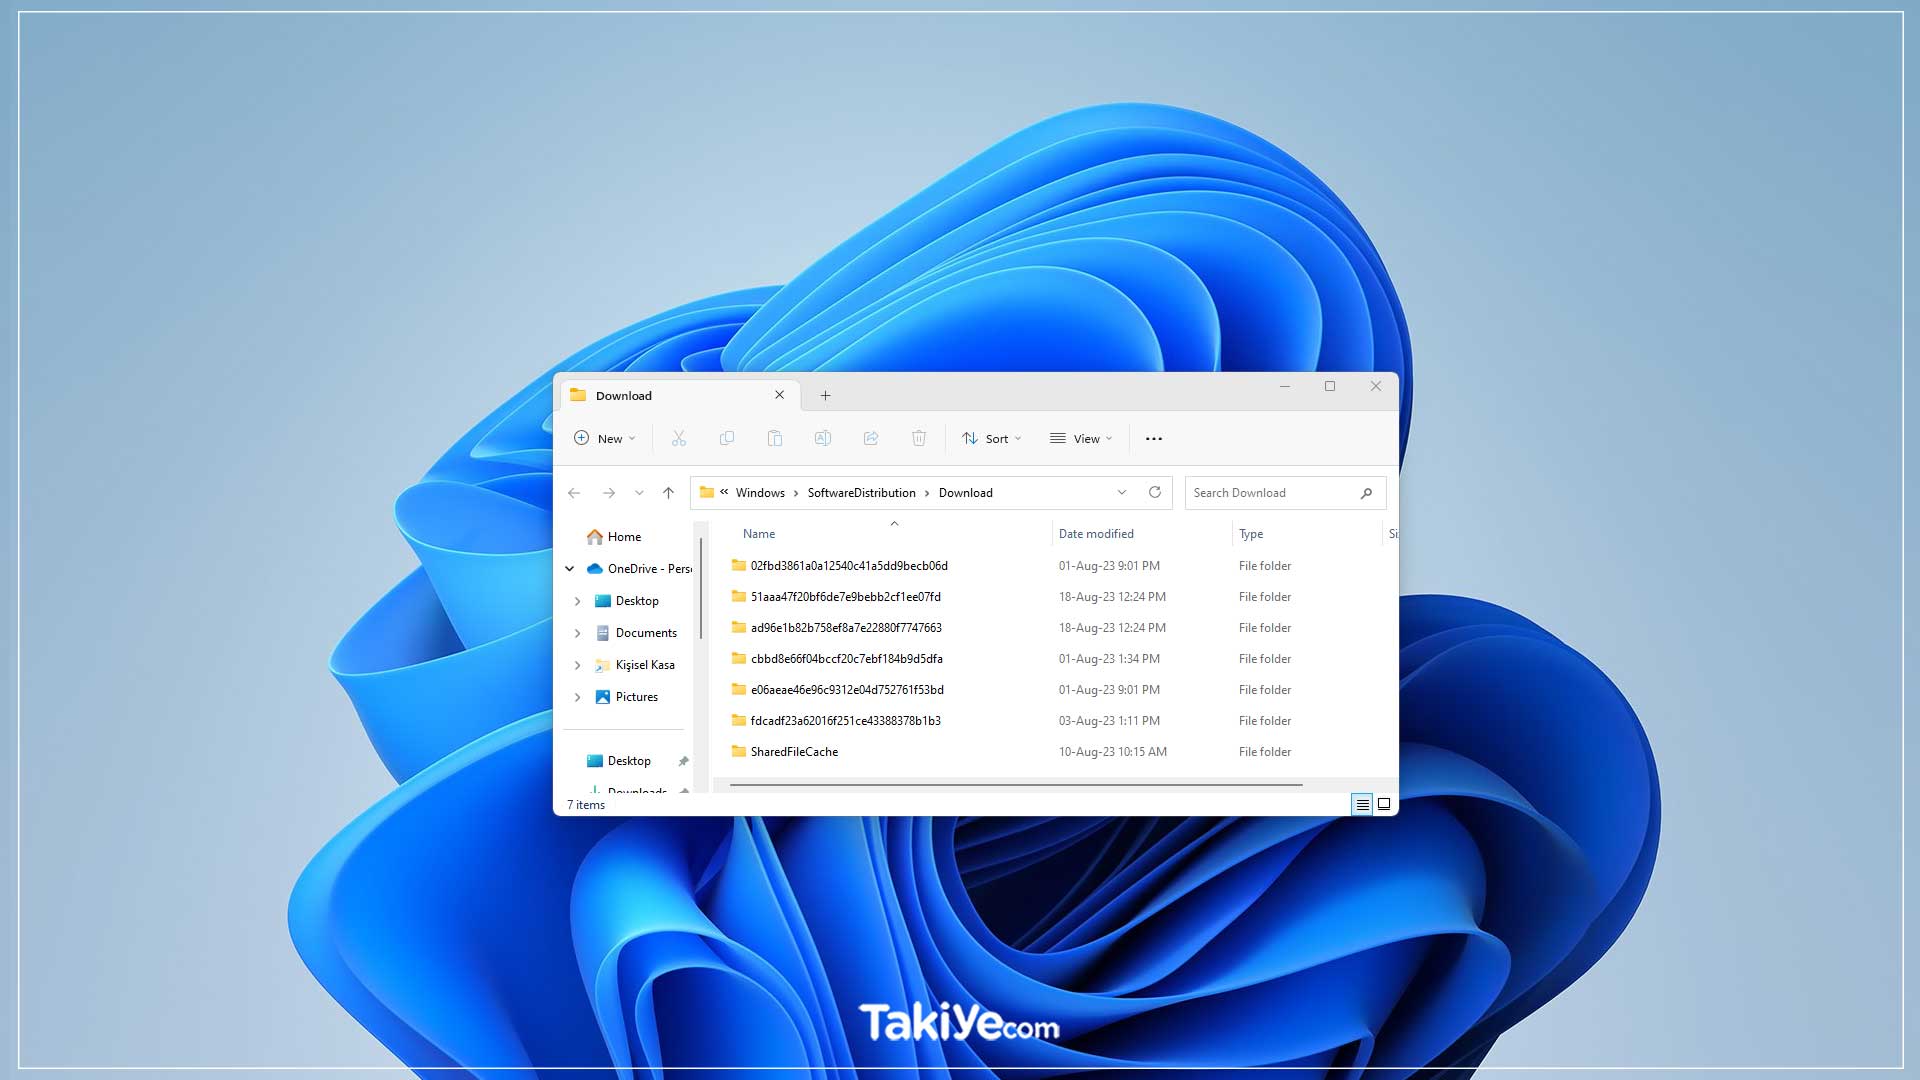Add a new tab with plus
1920x1080 pixels.
(825, 396)
